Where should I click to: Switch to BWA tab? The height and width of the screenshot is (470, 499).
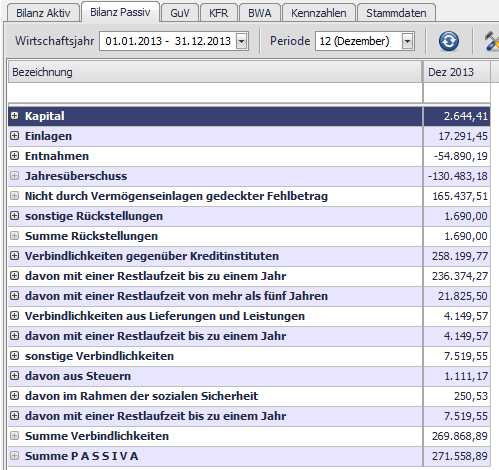pos(260,13)
